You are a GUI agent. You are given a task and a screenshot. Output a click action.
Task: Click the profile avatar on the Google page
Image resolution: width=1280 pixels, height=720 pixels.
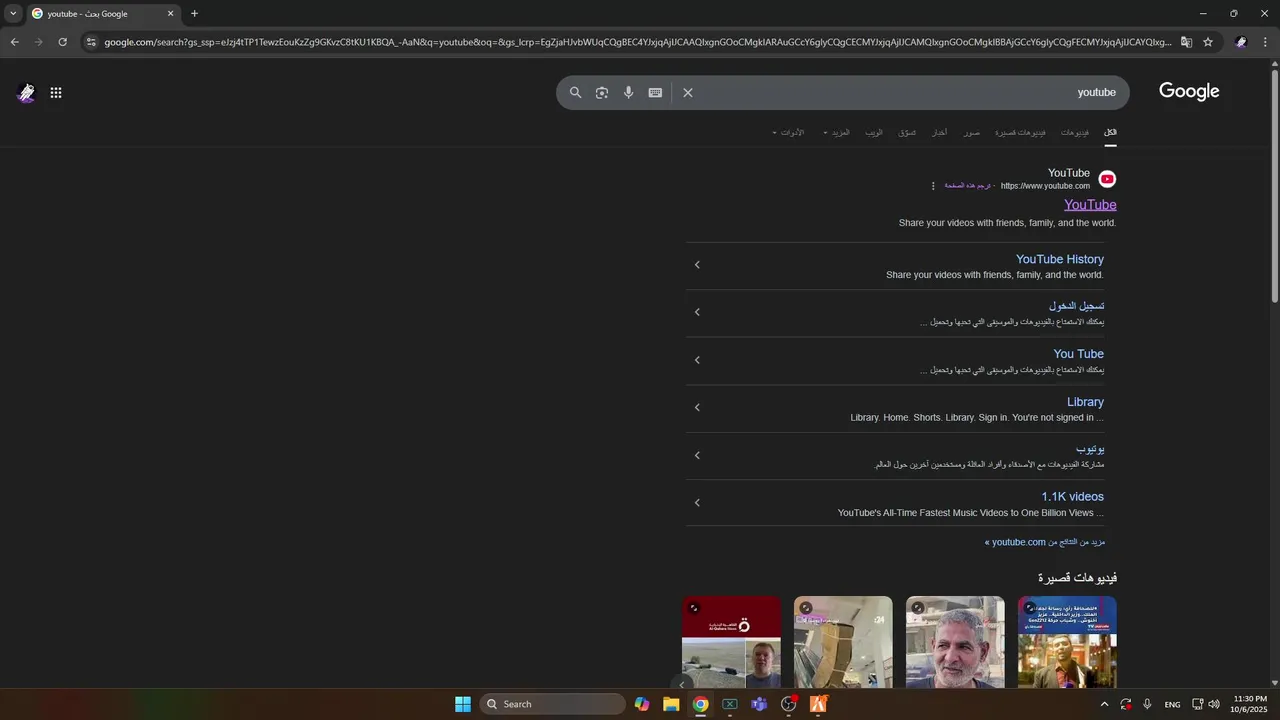(x=26, y=93)
